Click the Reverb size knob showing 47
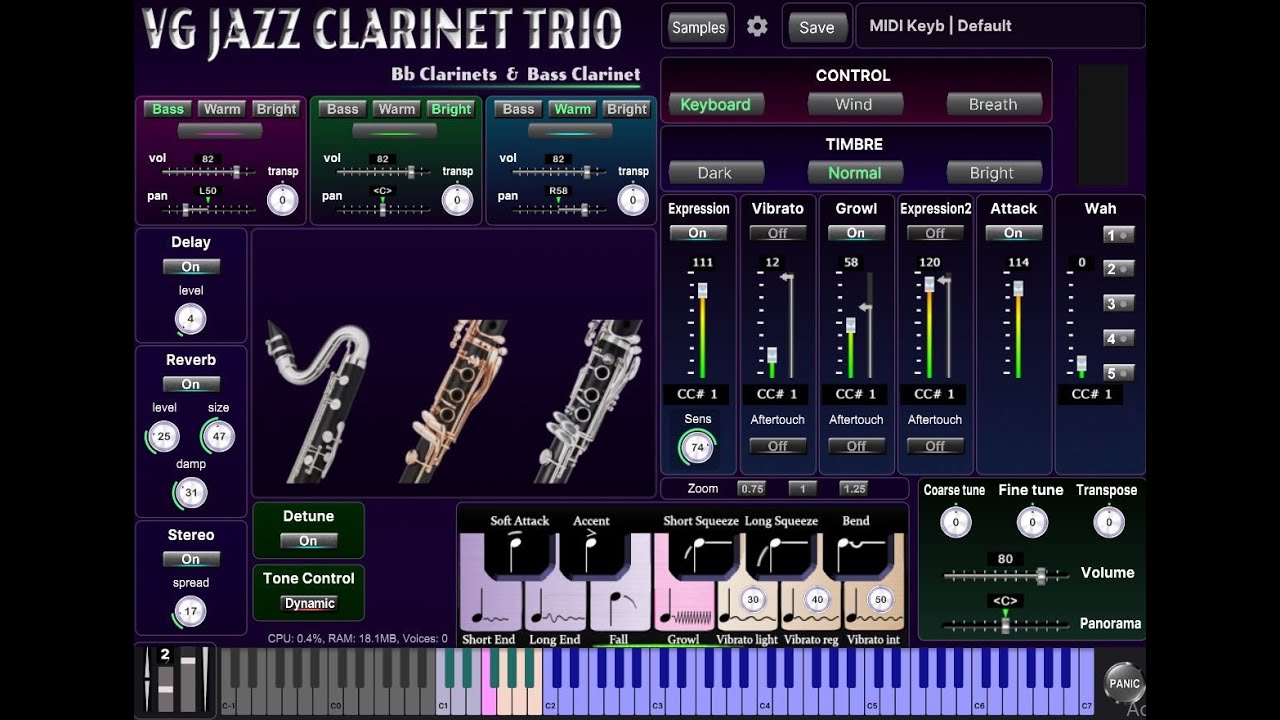Viewport: 1280px width, 720px height. pyautogui.click(x=218, y=436)
